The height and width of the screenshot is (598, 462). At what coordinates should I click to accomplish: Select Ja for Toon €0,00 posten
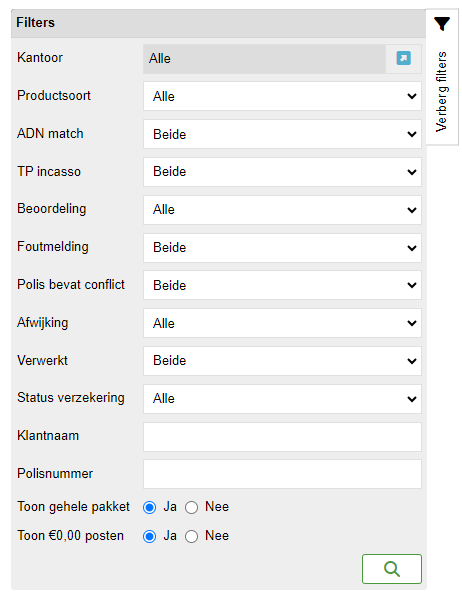pos(150,536)
